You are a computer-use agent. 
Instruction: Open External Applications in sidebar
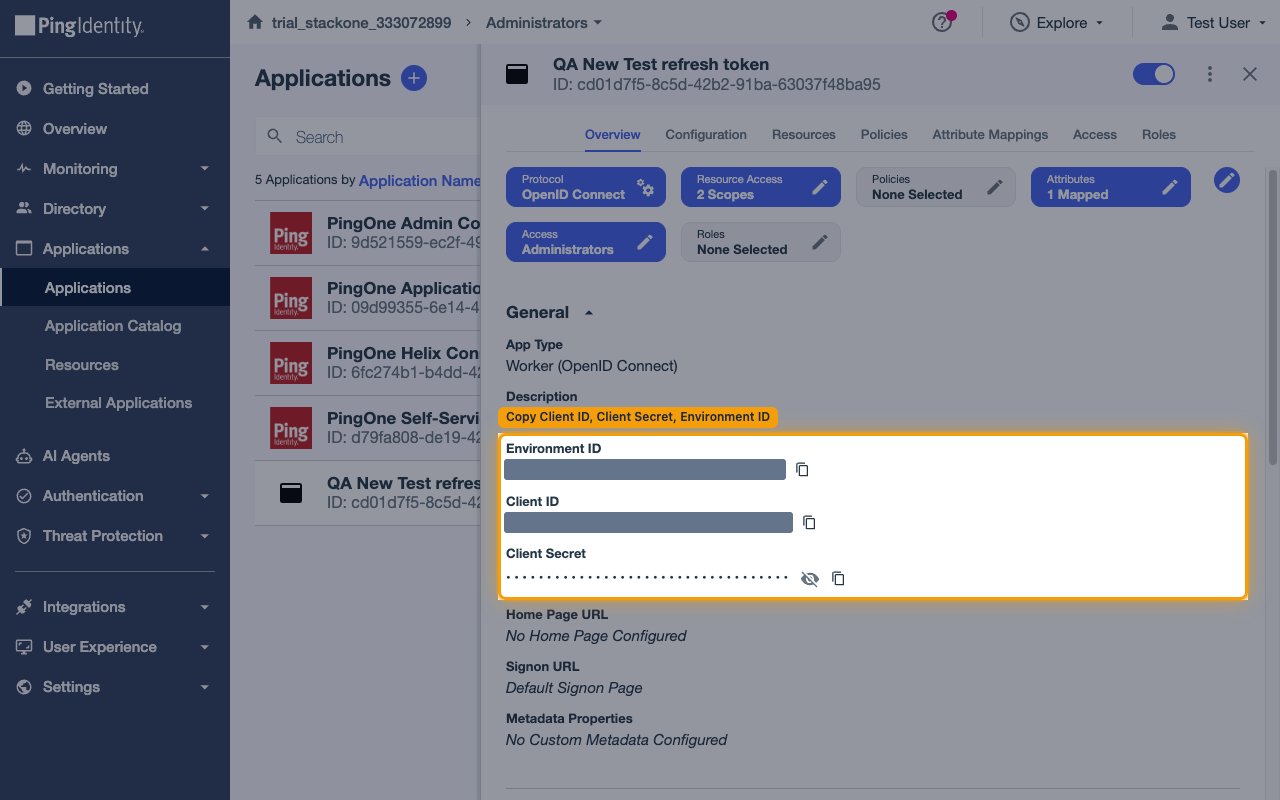point(115,403)
